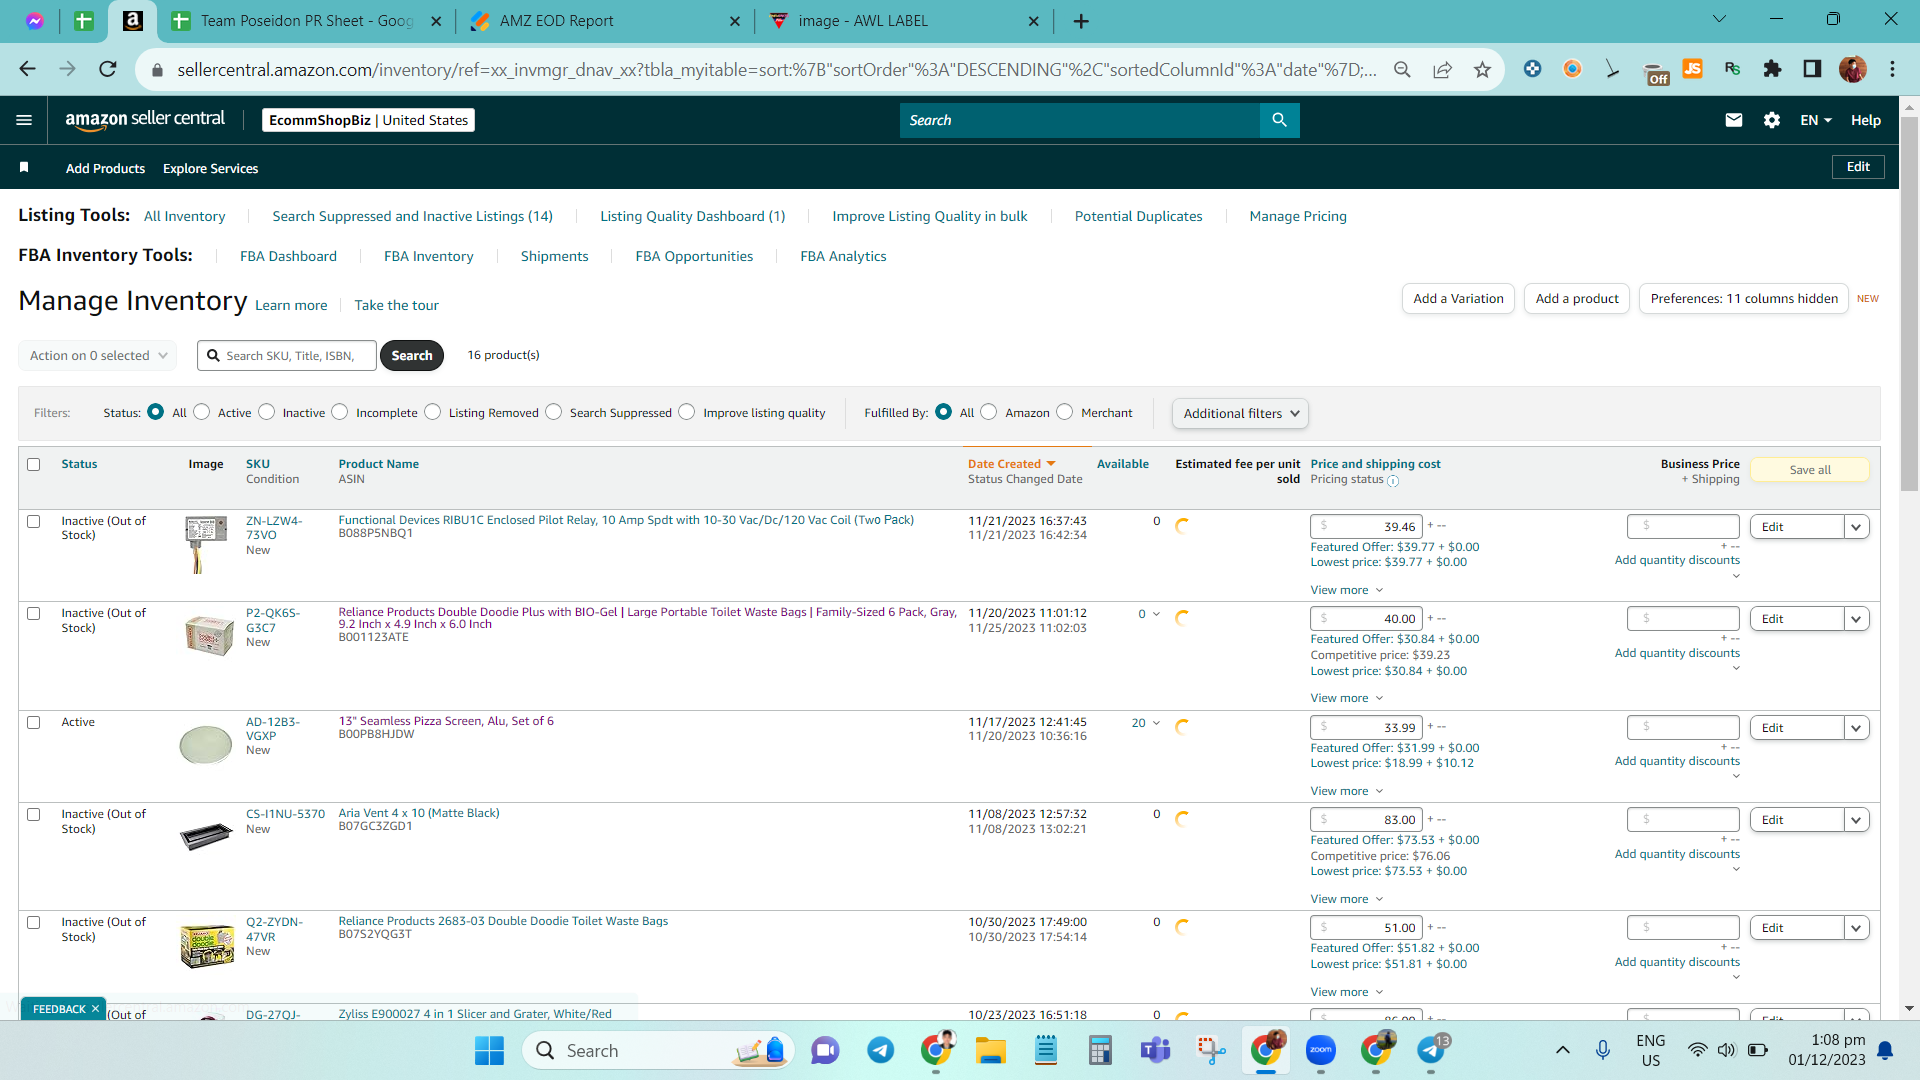This screenshot has width=1920, height=1080.
Task: Close the FEEDBACK widget with its X
Action: coord(95,1009)
